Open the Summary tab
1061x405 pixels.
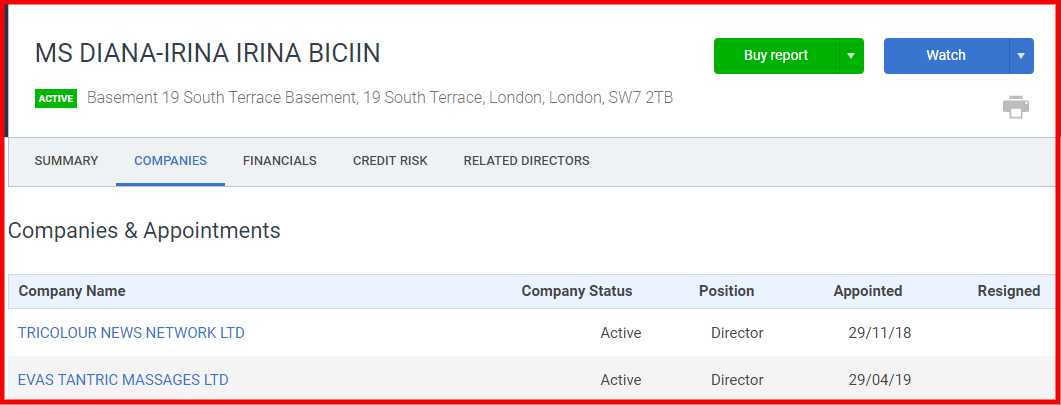tap(66, 161)
